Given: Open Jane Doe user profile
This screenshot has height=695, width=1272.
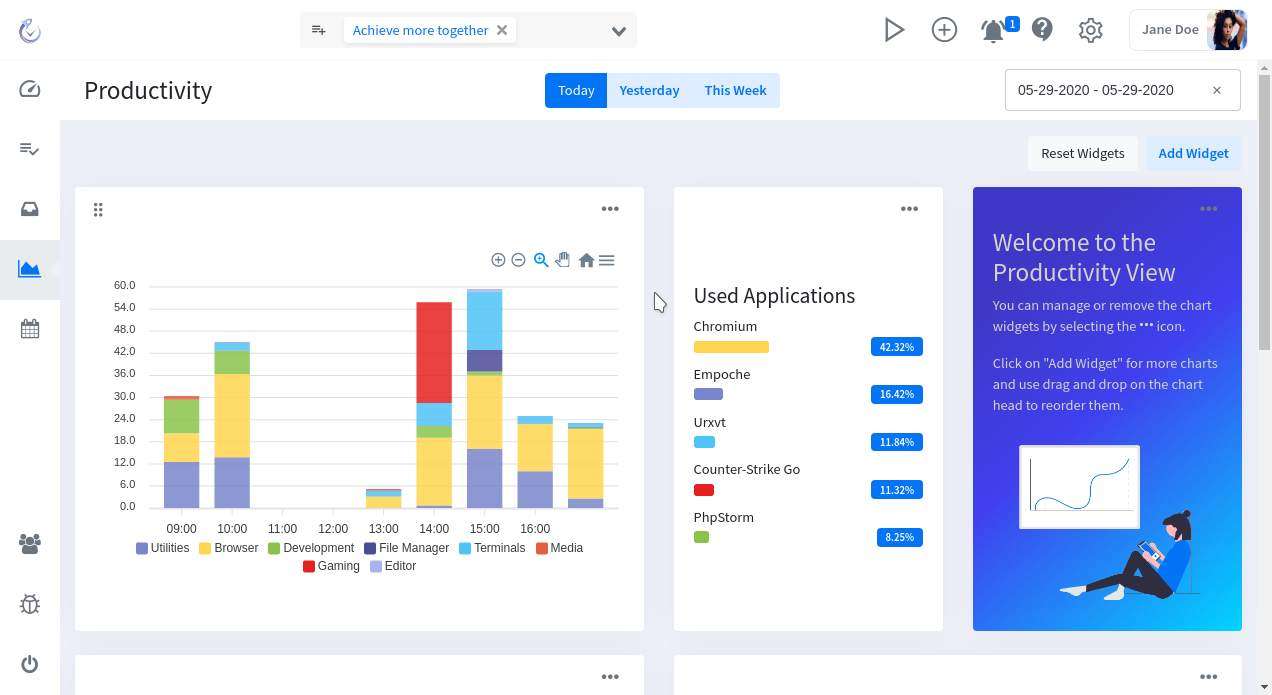Looking at the screenshot, I should point(1189,30).
